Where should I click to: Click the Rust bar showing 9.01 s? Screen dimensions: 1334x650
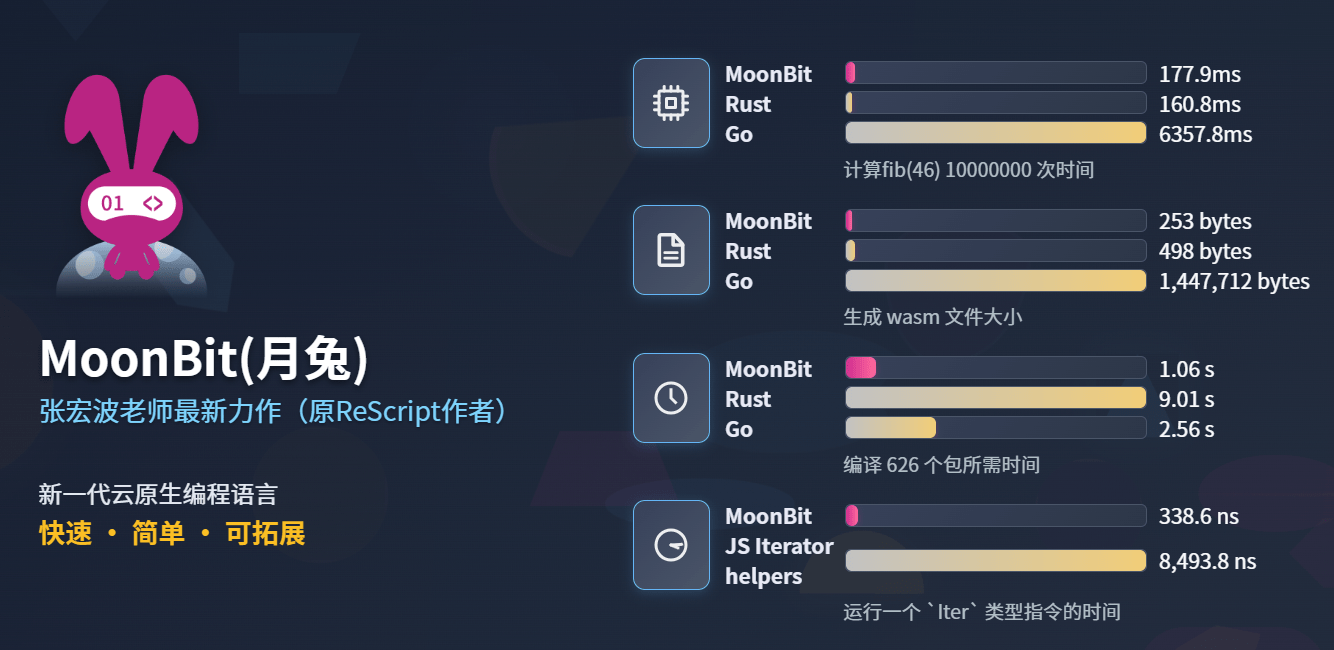click(x=995, y=398)
